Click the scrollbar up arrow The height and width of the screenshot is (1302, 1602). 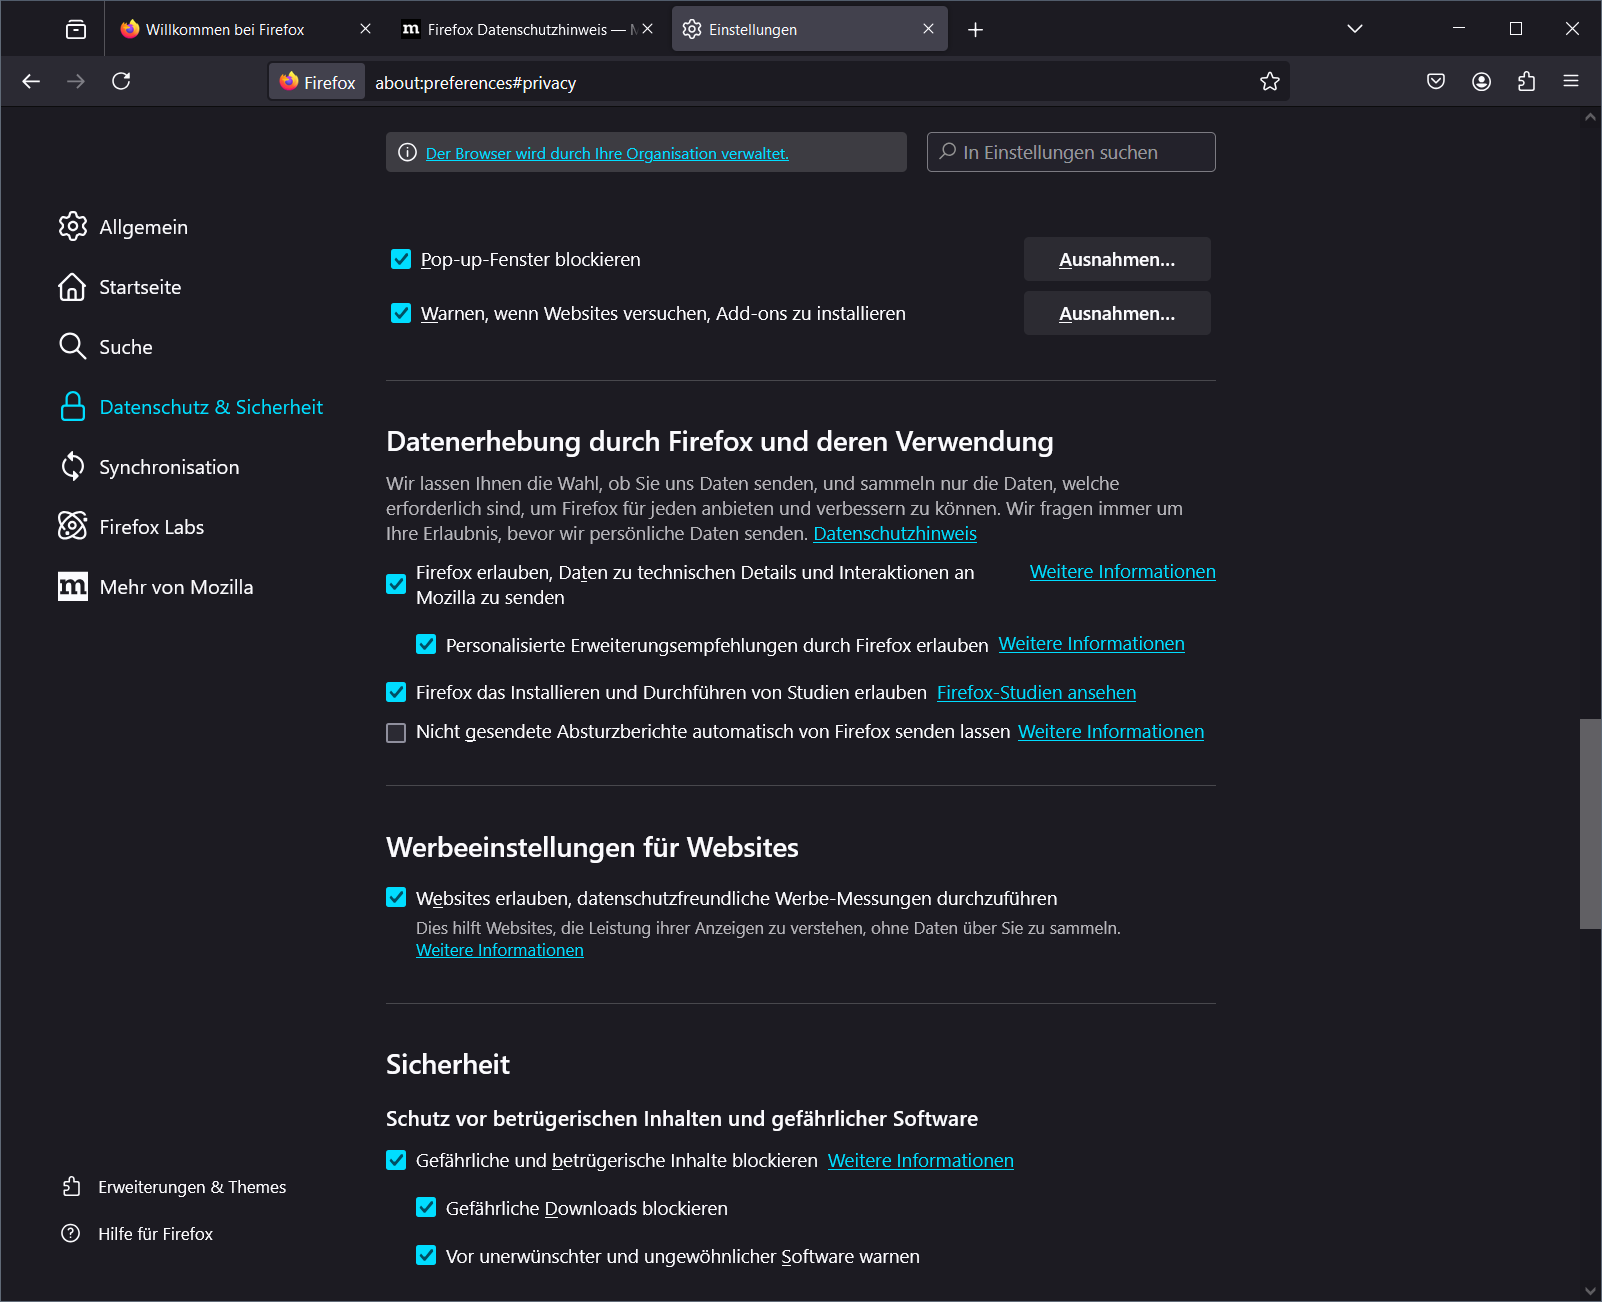pos(1590,117)
